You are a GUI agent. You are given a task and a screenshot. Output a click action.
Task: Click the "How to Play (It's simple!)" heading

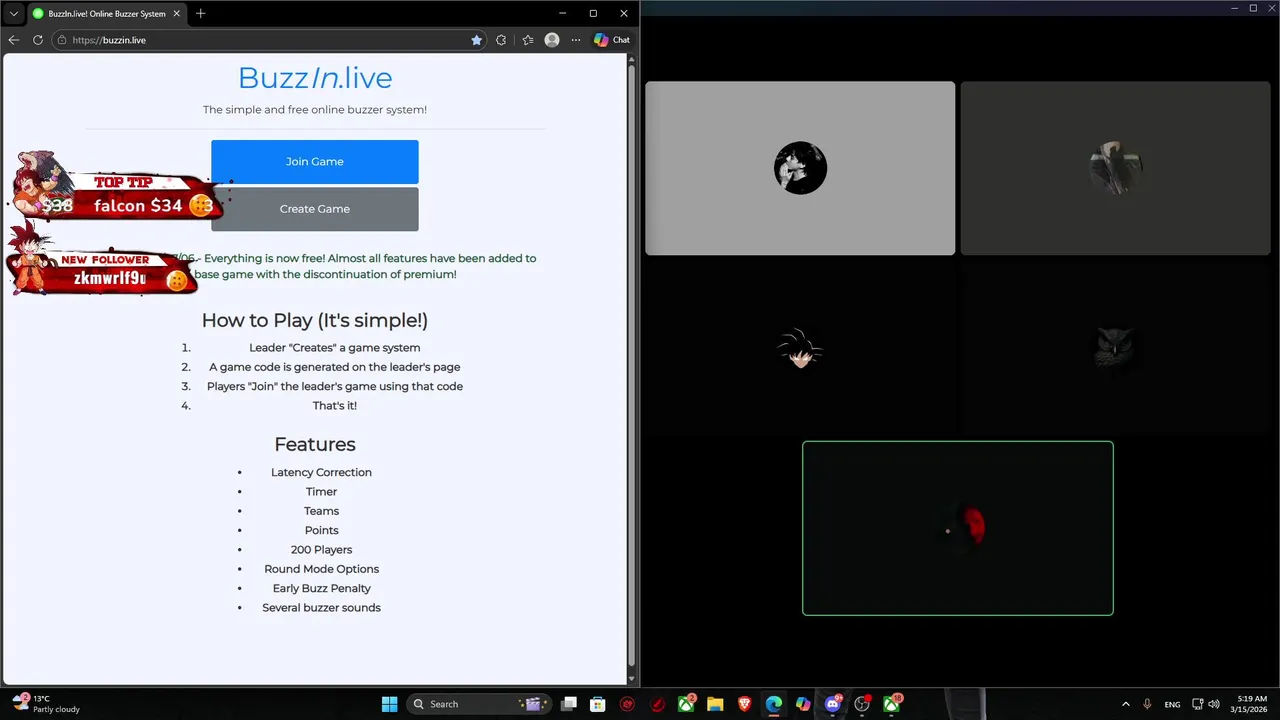point(315,320)
